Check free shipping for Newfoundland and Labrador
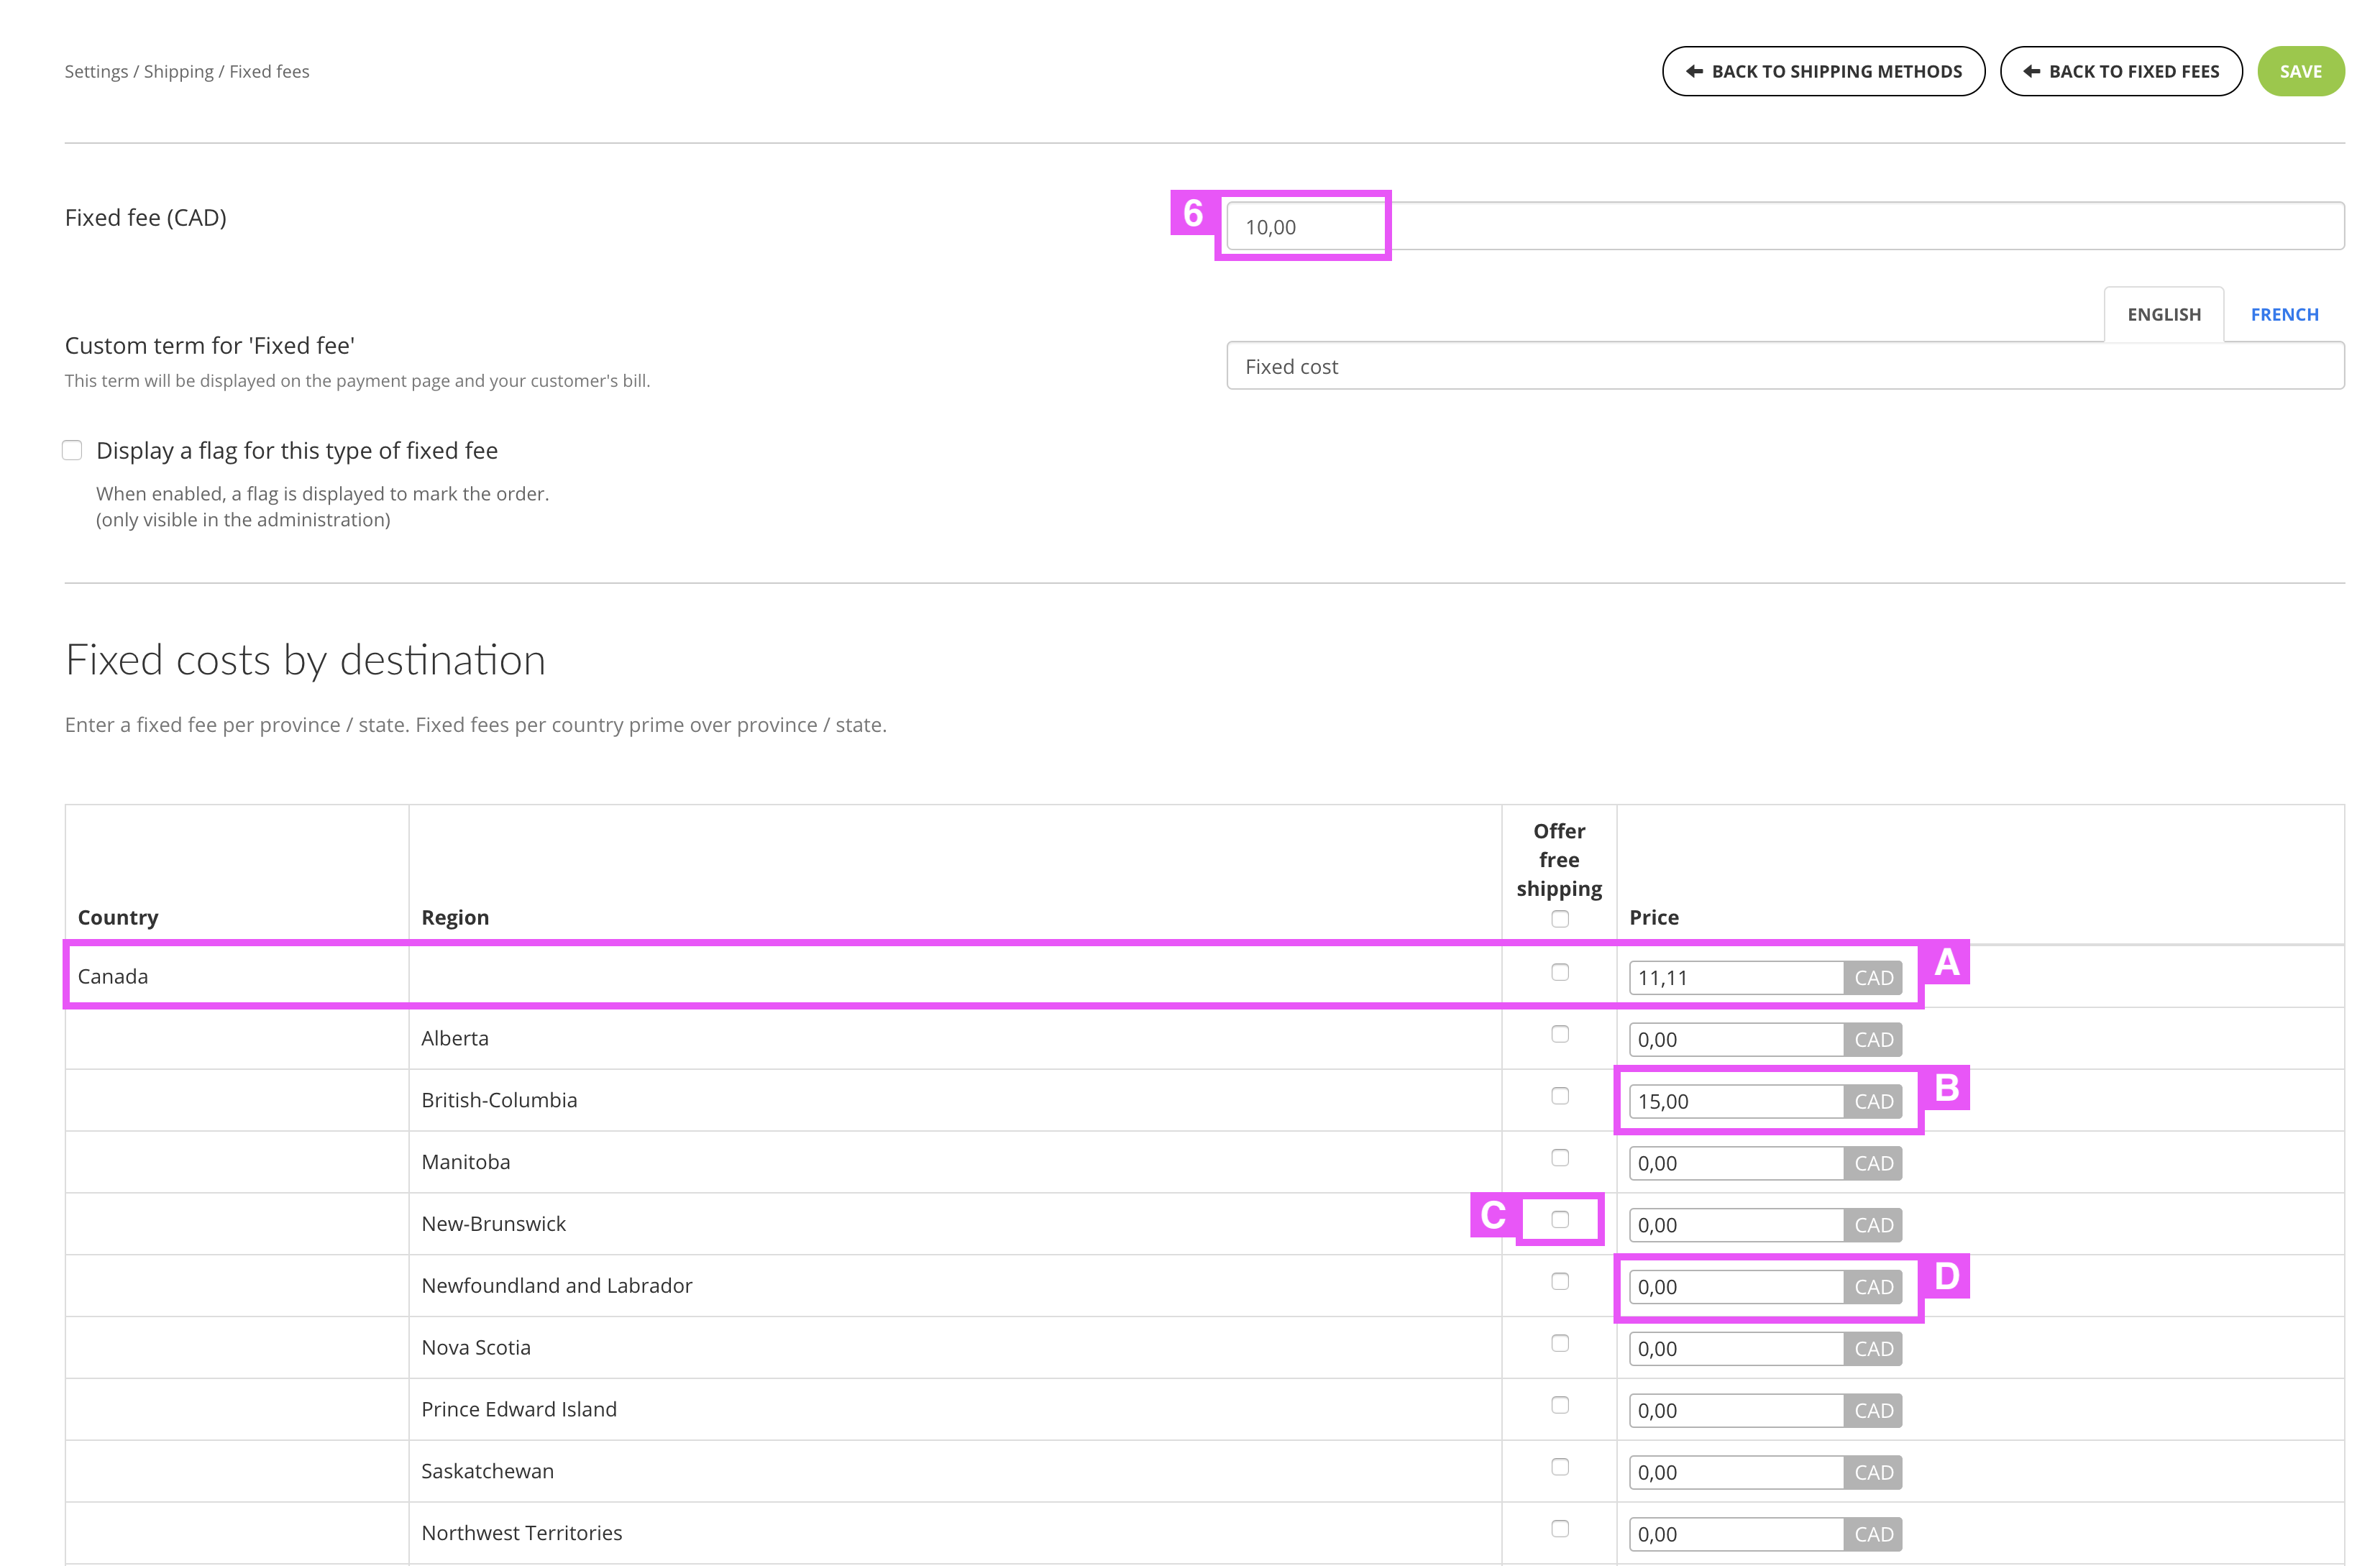Screen dimensions: 2380x1566 [x=1560, y=1281]
